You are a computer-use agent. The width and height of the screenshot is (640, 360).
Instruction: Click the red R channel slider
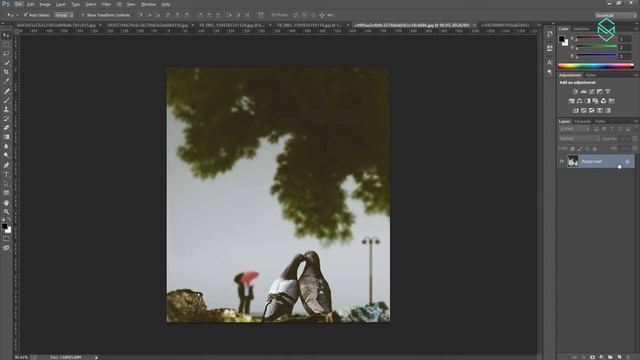pyautogui.click(x=596, y=39)
